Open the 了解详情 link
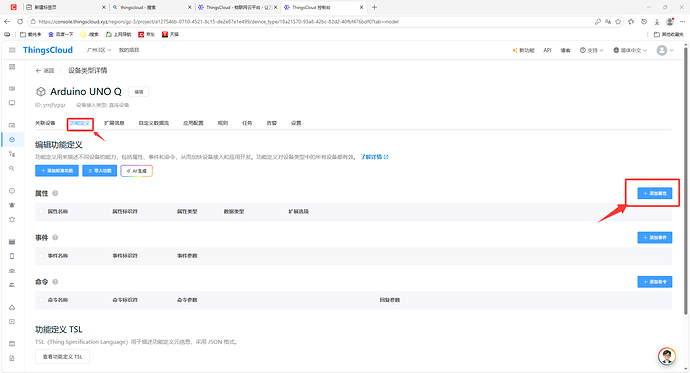 (x=374, y=157)
